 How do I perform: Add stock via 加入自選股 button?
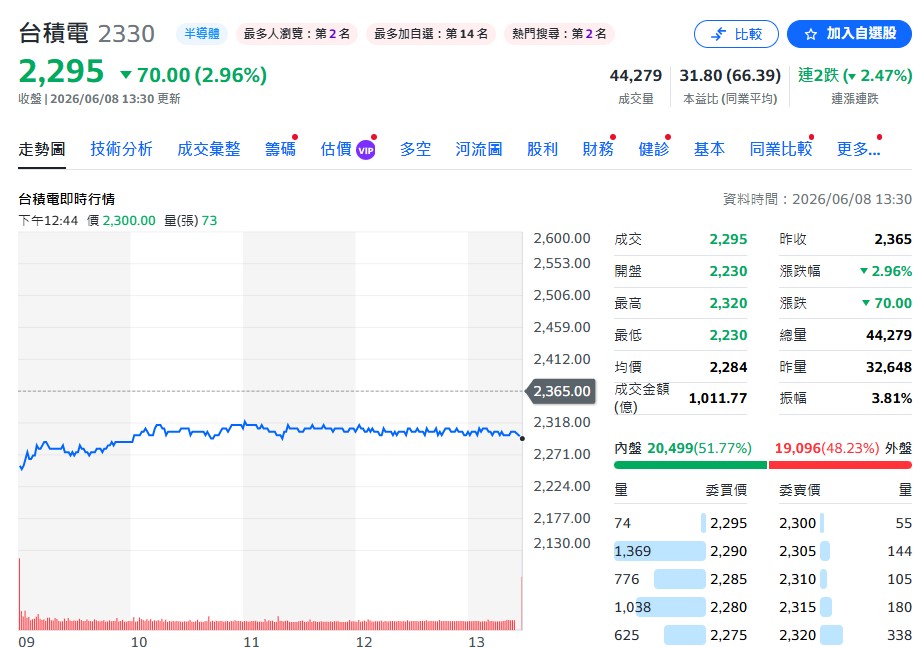coord(849,34)
